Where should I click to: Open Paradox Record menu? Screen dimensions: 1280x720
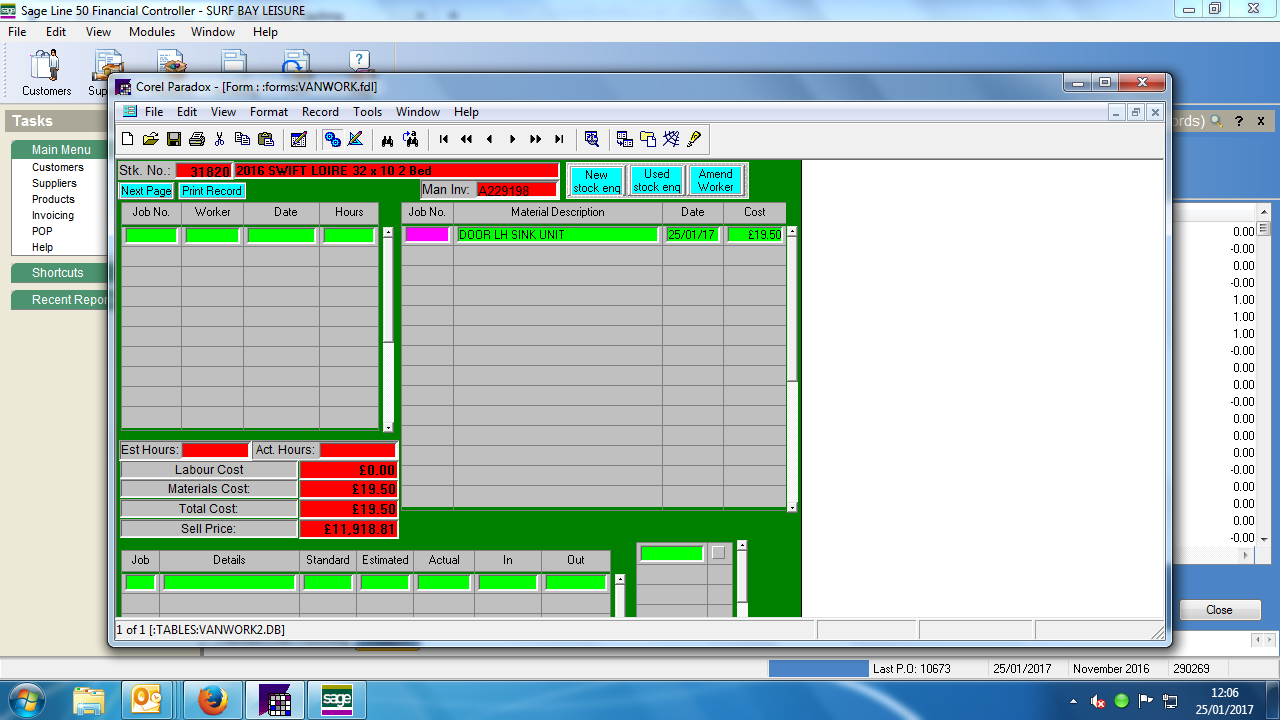click(x=320, y=112)
